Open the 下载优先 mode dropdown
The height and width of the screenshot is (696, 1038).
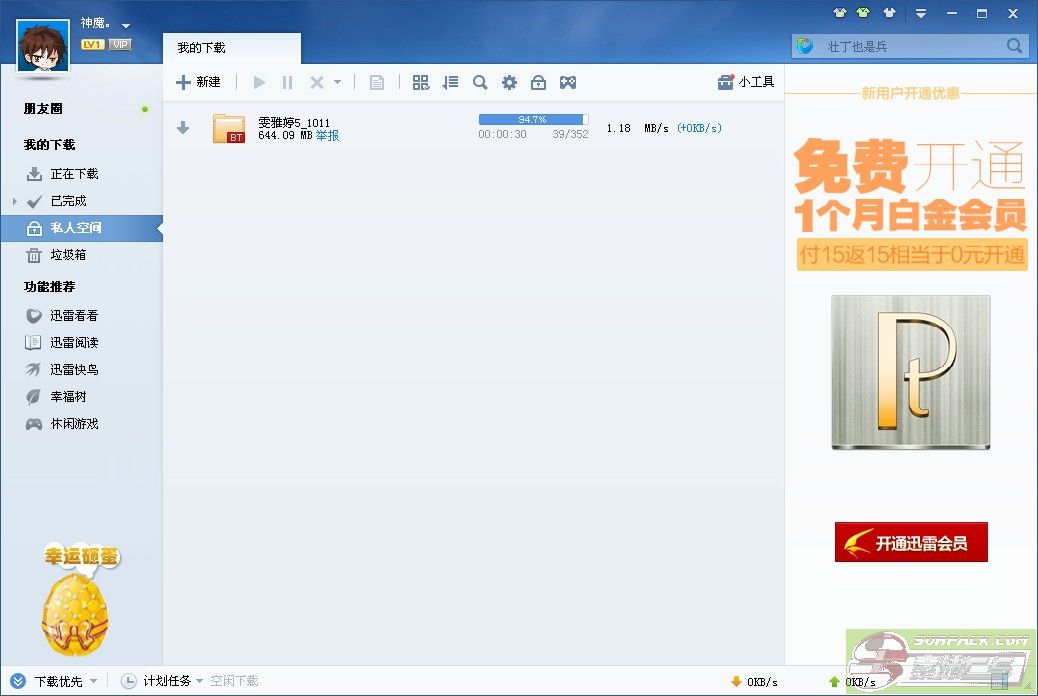(93, 681)
